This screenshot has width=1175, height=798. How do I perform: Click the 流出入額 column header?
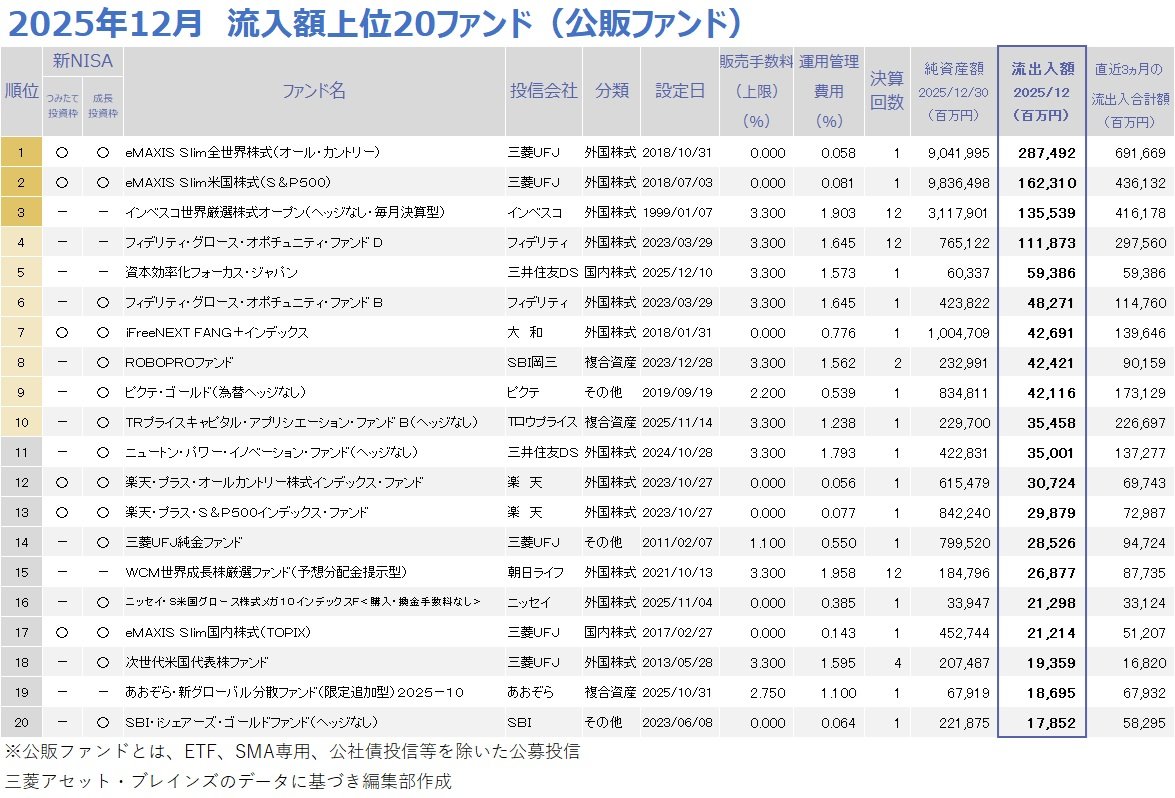[x=1042, y=91]
